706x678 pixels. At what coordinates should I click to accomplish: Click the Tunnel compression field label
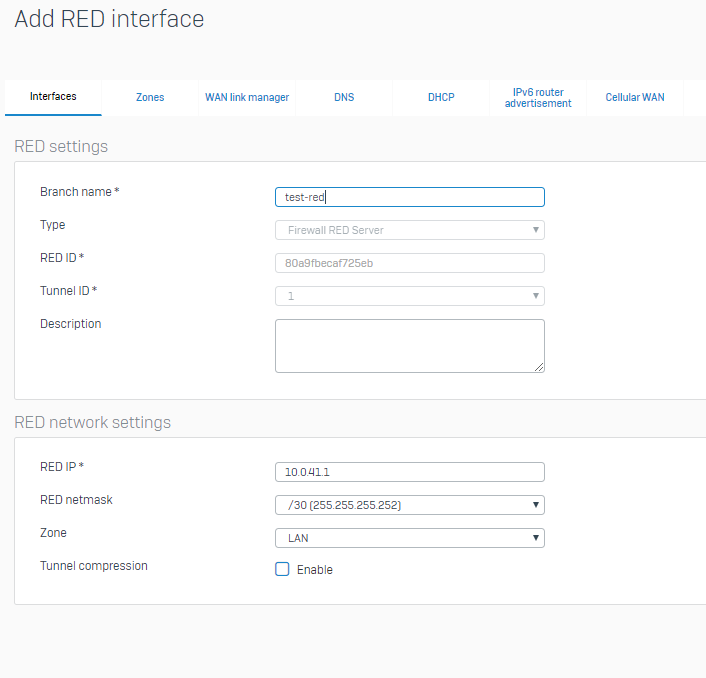[x=94, y=566]
